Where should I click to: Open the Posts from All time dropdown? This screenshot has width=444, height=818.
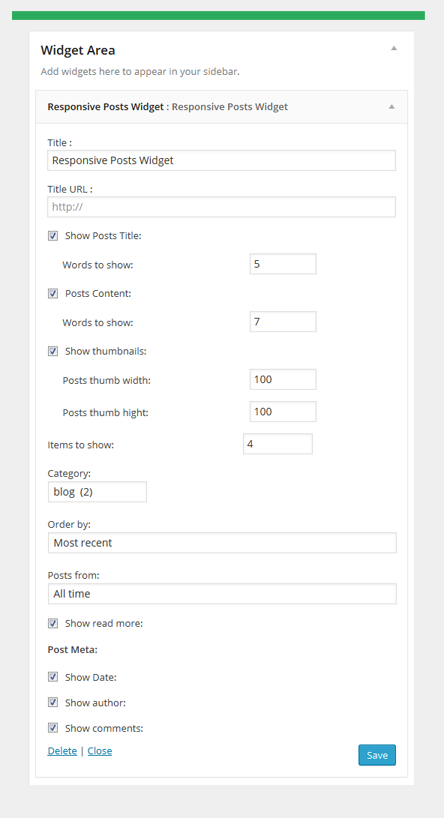coord(222,594)
